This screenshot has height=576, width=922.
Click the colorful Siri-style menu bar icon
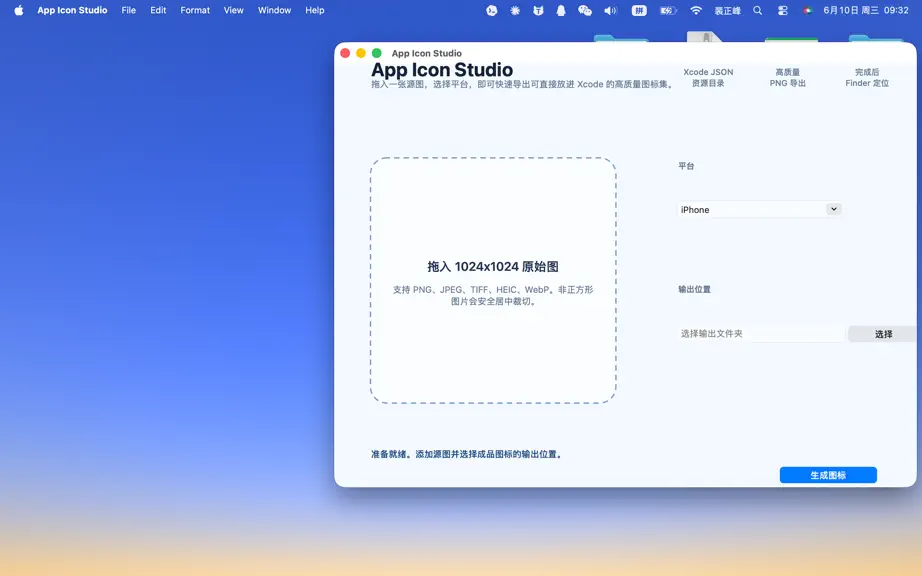tap(808, 10)
